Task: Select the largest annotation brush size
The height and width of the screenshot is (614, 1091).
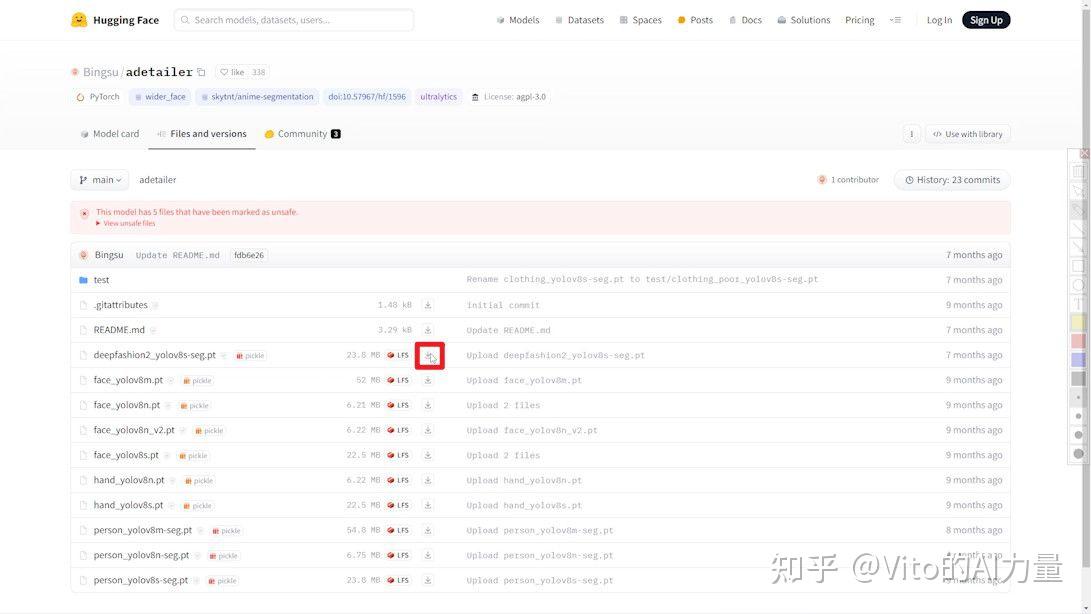Action: [x=1078, y=454]
